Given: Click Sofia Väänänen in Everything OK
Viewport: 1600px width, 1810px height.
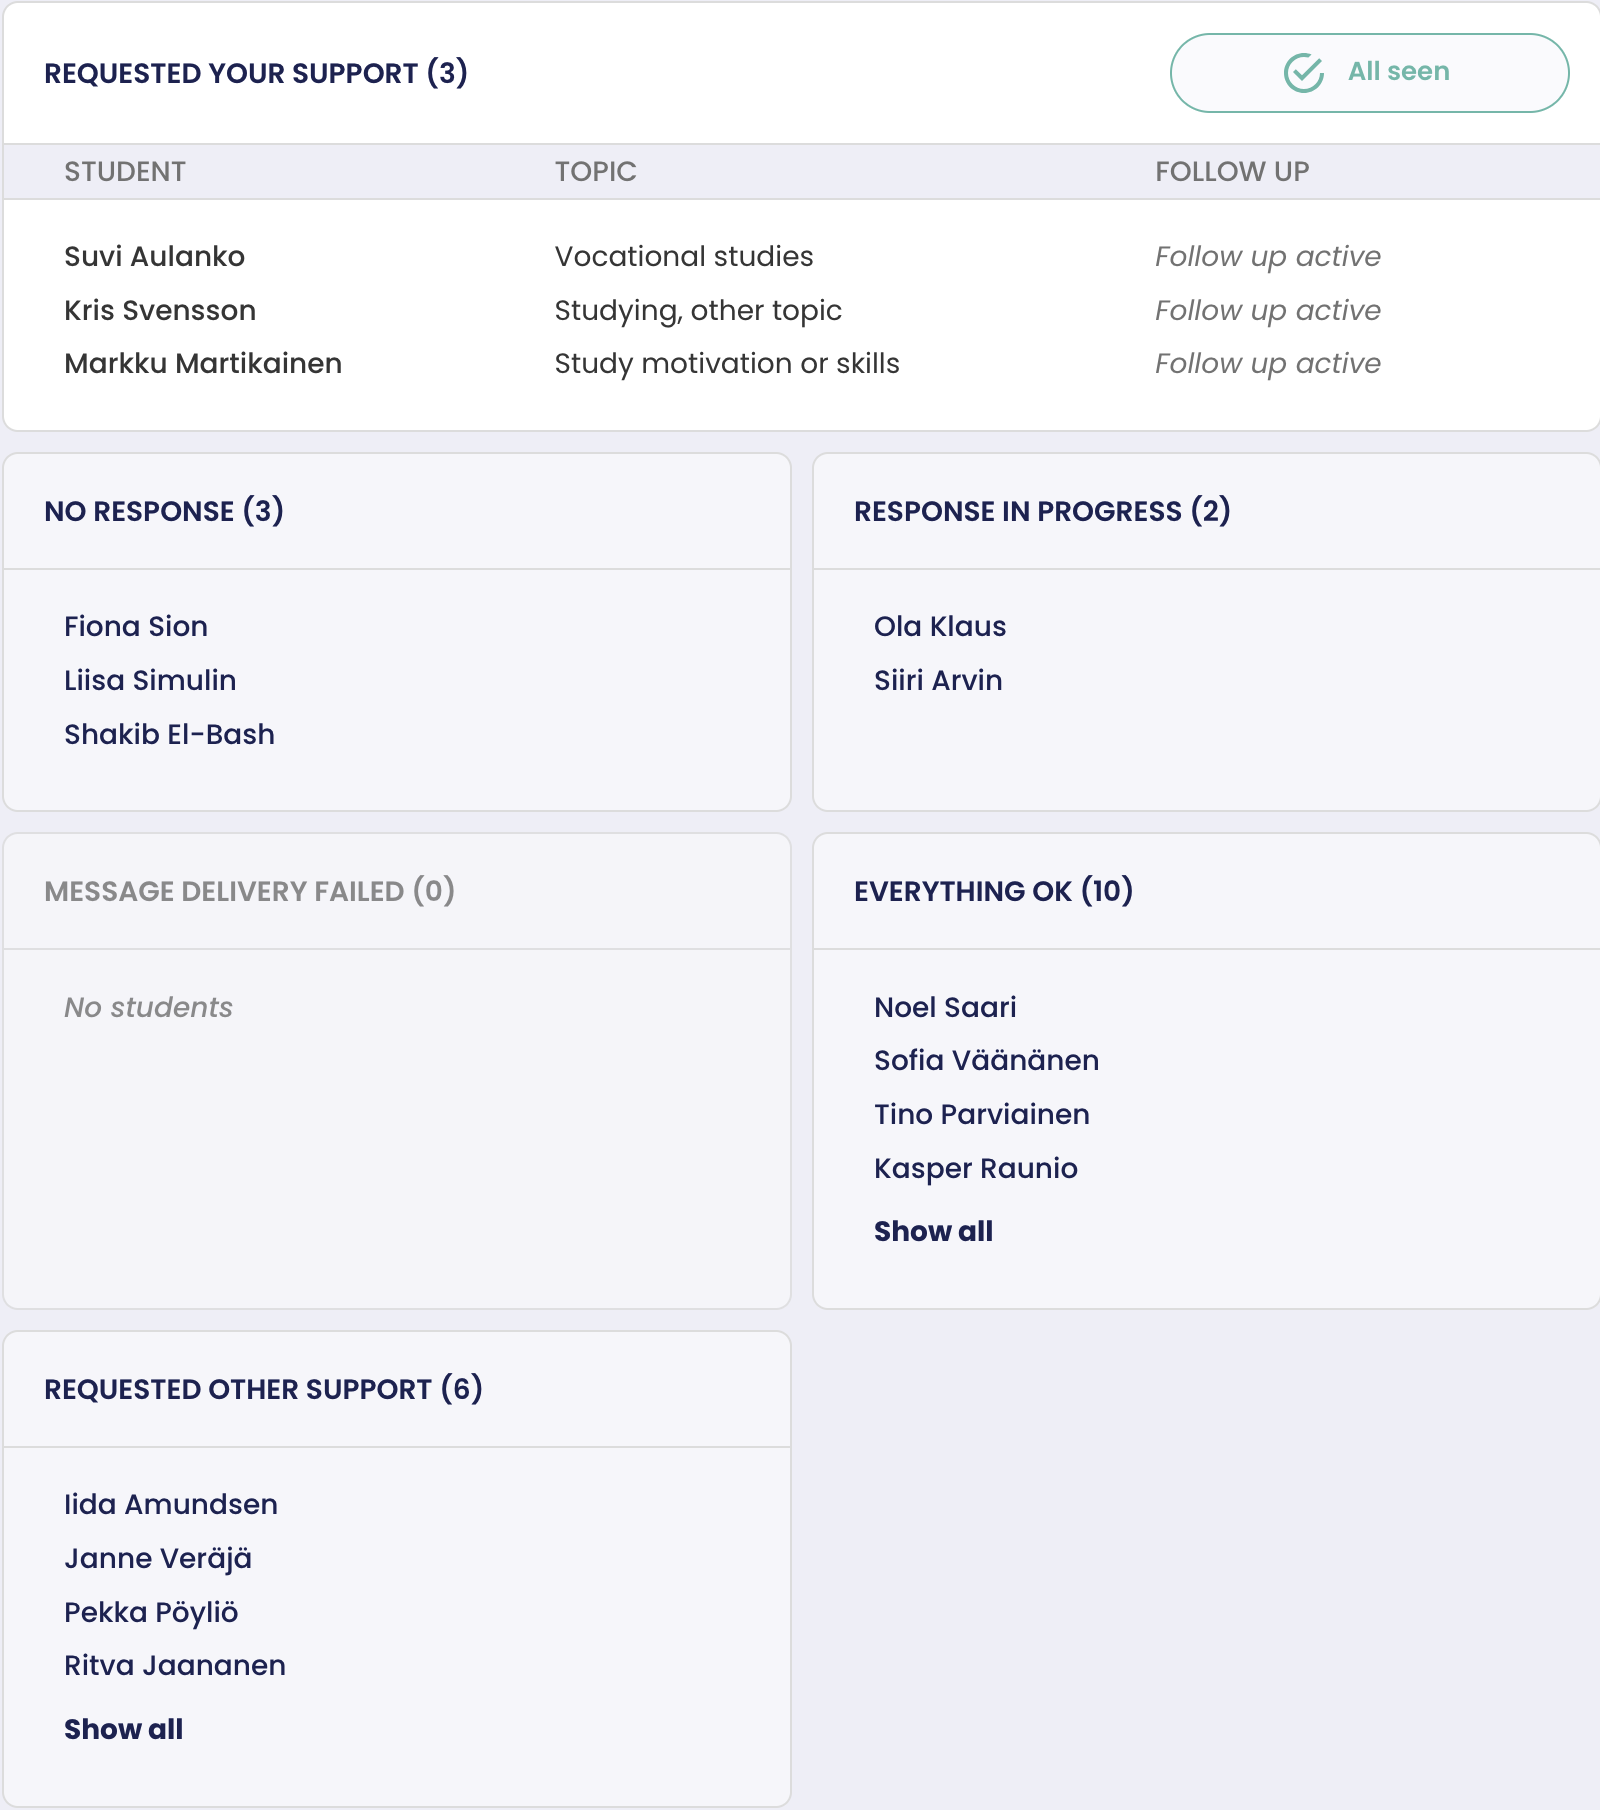Looking at the screenshot, I should coord(986,1061).
